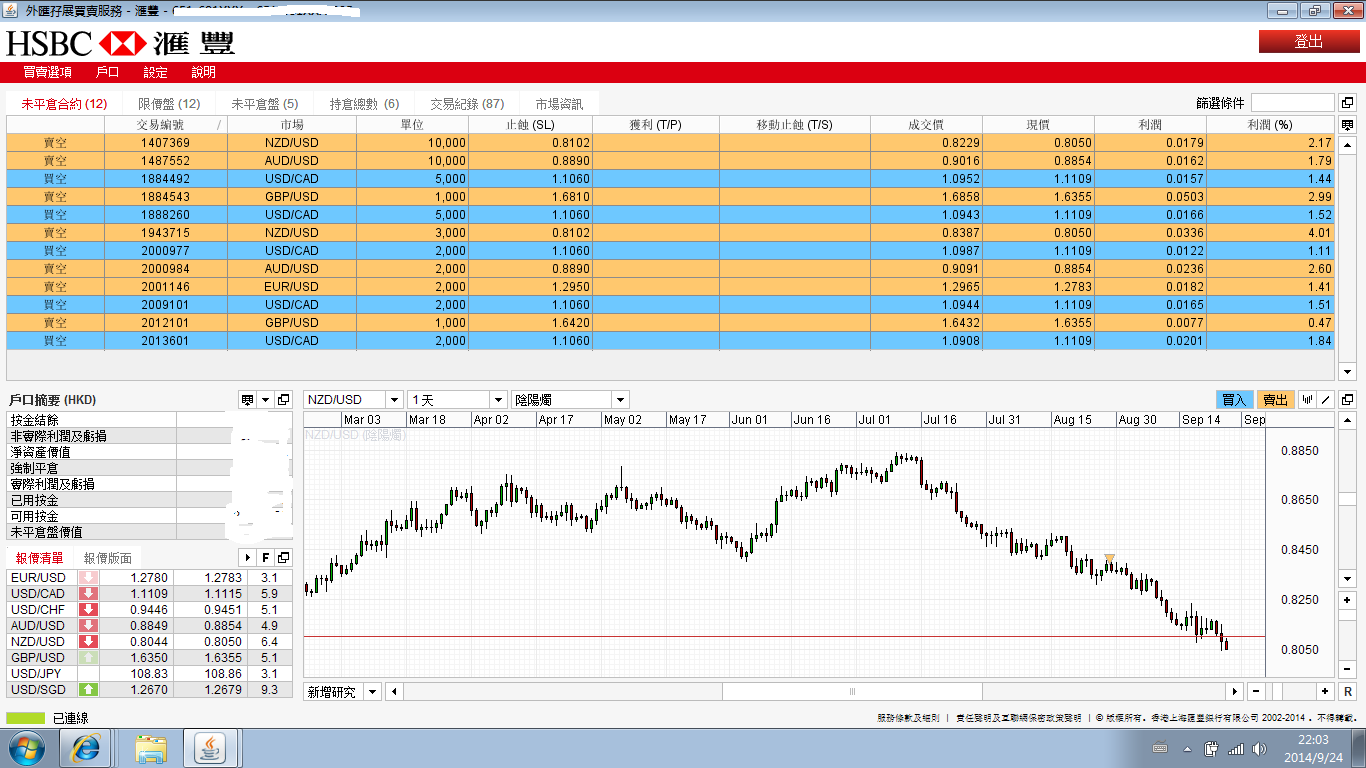
Task: Click the chart bar-style icon beside 賣出
Action: (1307, 400)
